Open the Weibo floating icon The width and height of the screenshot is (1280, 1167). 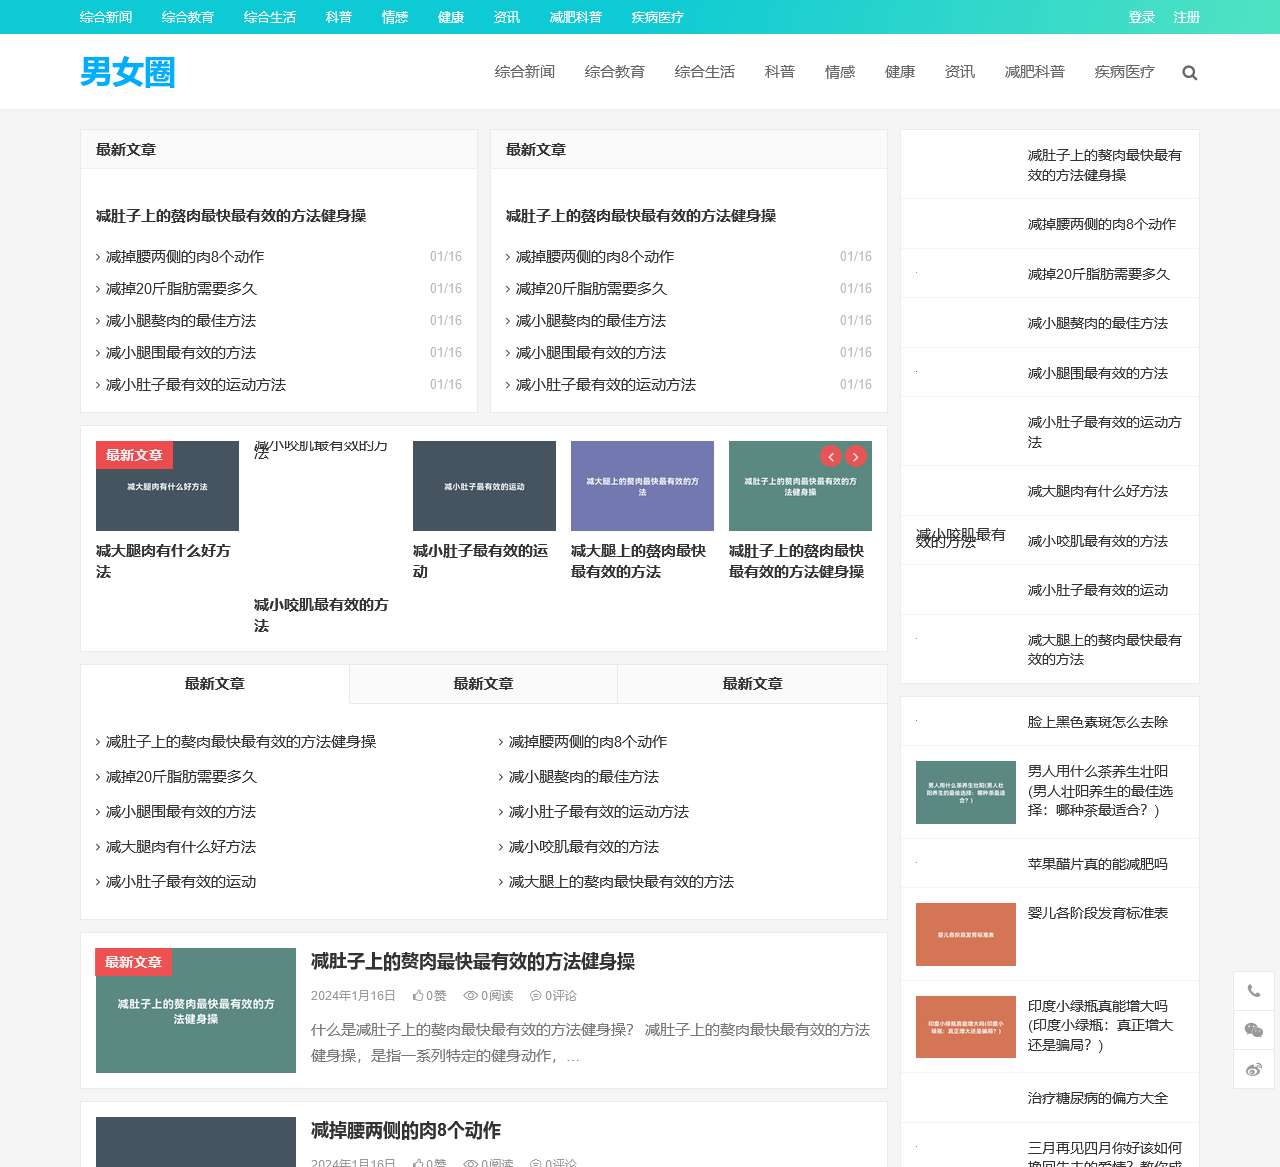[x=1254, y=1069]
